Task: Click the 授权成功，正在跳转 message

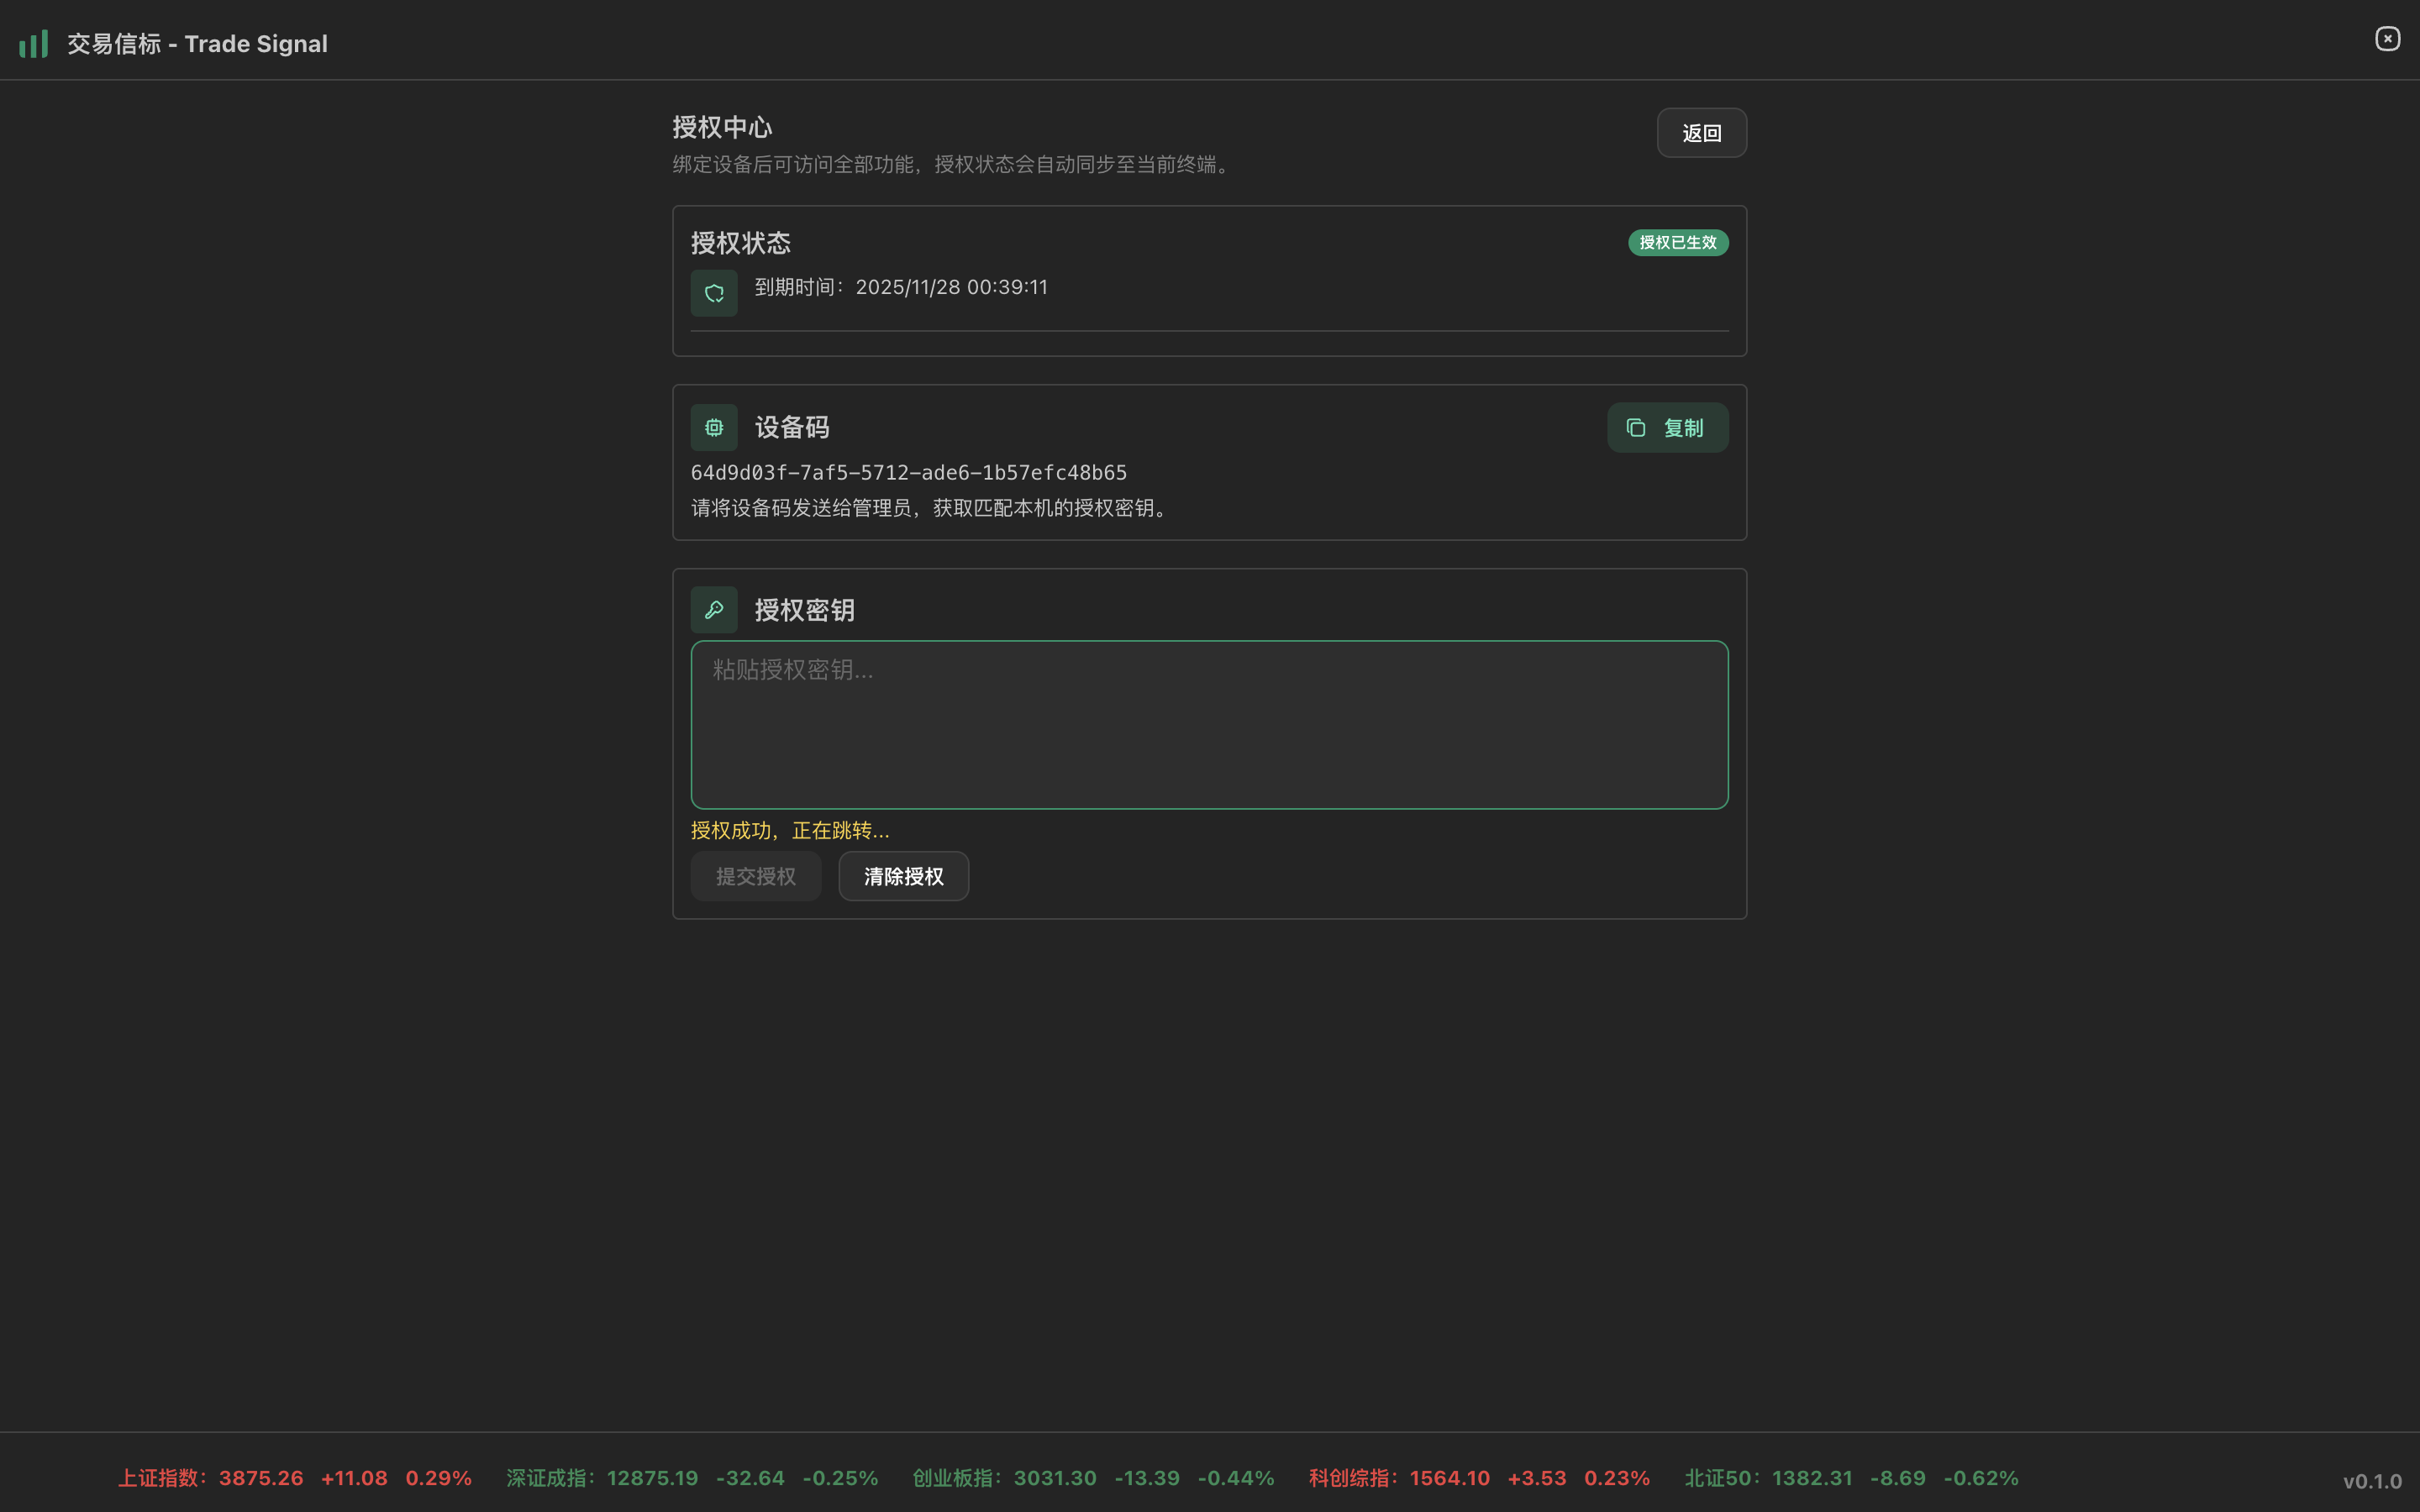Action: (x=790, y=830)
